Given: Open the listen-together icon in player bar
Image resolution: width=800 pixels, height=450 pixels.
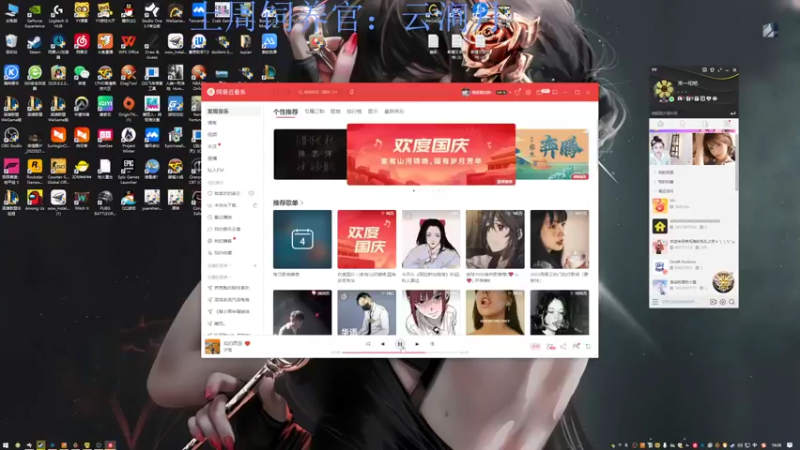Looking at the screenshot, I should point(576,346).
